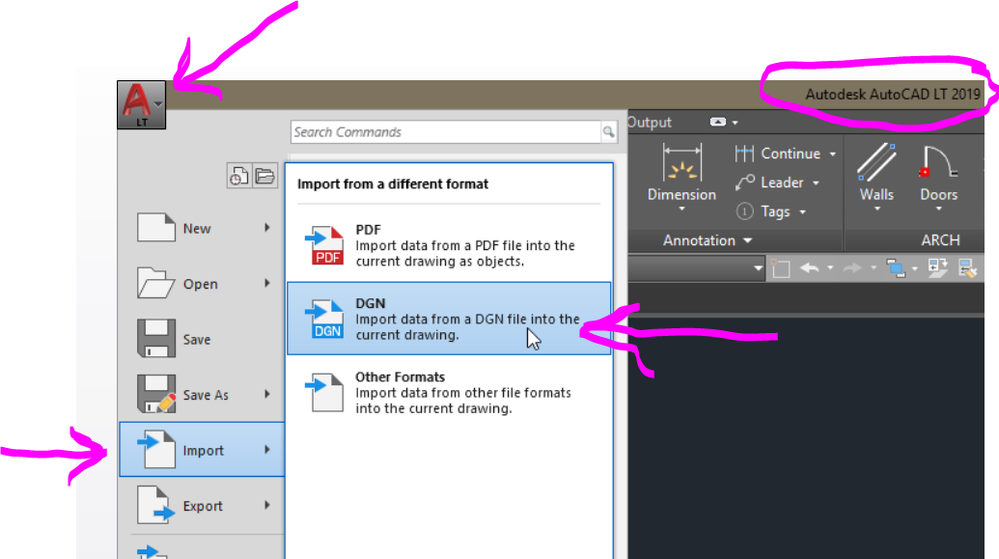This screenshot has width=999, height=559.
Task: Select Open in the application menu
Action: coord(201,284)
